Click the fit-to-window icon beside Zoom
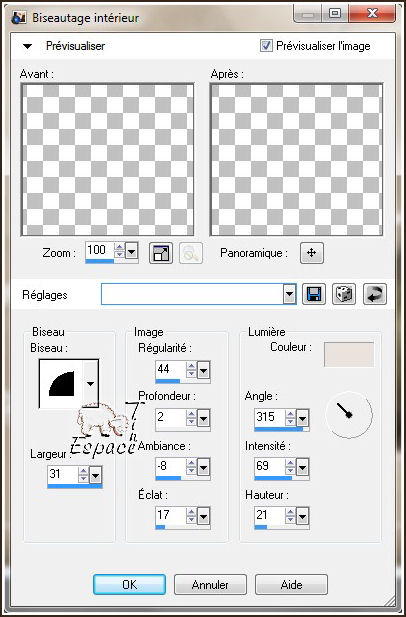The height and width of the screenshot is (617, 406). [x=161, y=253]
